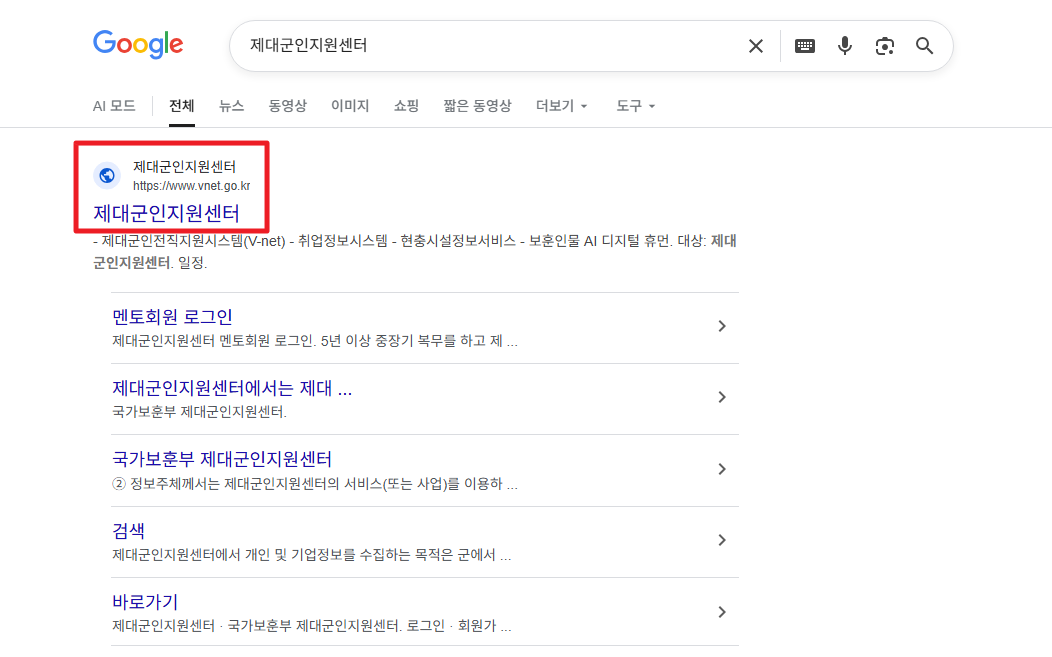The image size is (1052, 657).
Task: Click the globe favicon next to 제대군인지원센터
Action: pyautogui.click(x=106, y=174)
